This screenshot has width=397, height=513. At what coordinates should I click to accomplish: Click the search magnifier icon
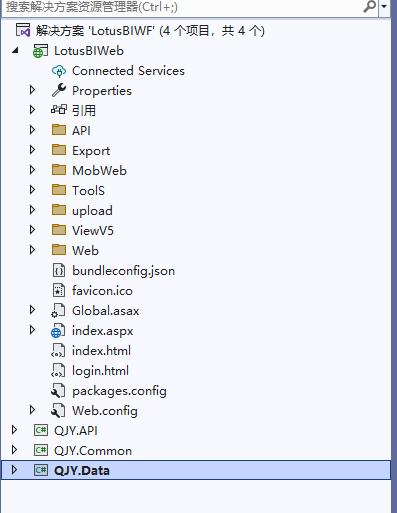(369, 6)
